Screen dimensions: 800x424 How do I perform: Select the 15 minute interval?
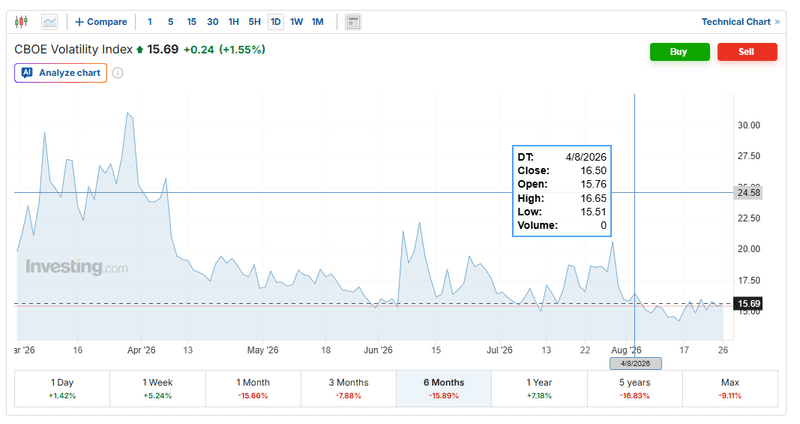pos(191,22)
